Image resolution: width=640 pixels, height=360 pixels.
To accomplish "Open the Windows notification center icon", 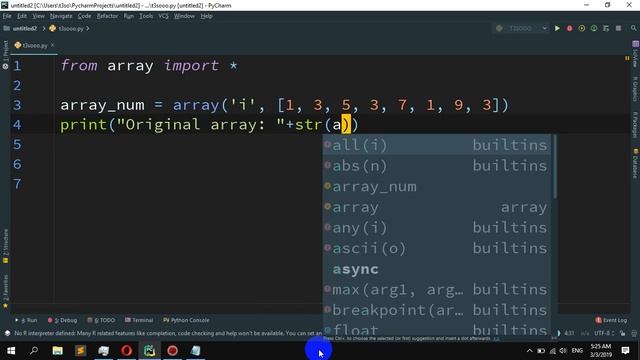I will click(x=625, y=351).
